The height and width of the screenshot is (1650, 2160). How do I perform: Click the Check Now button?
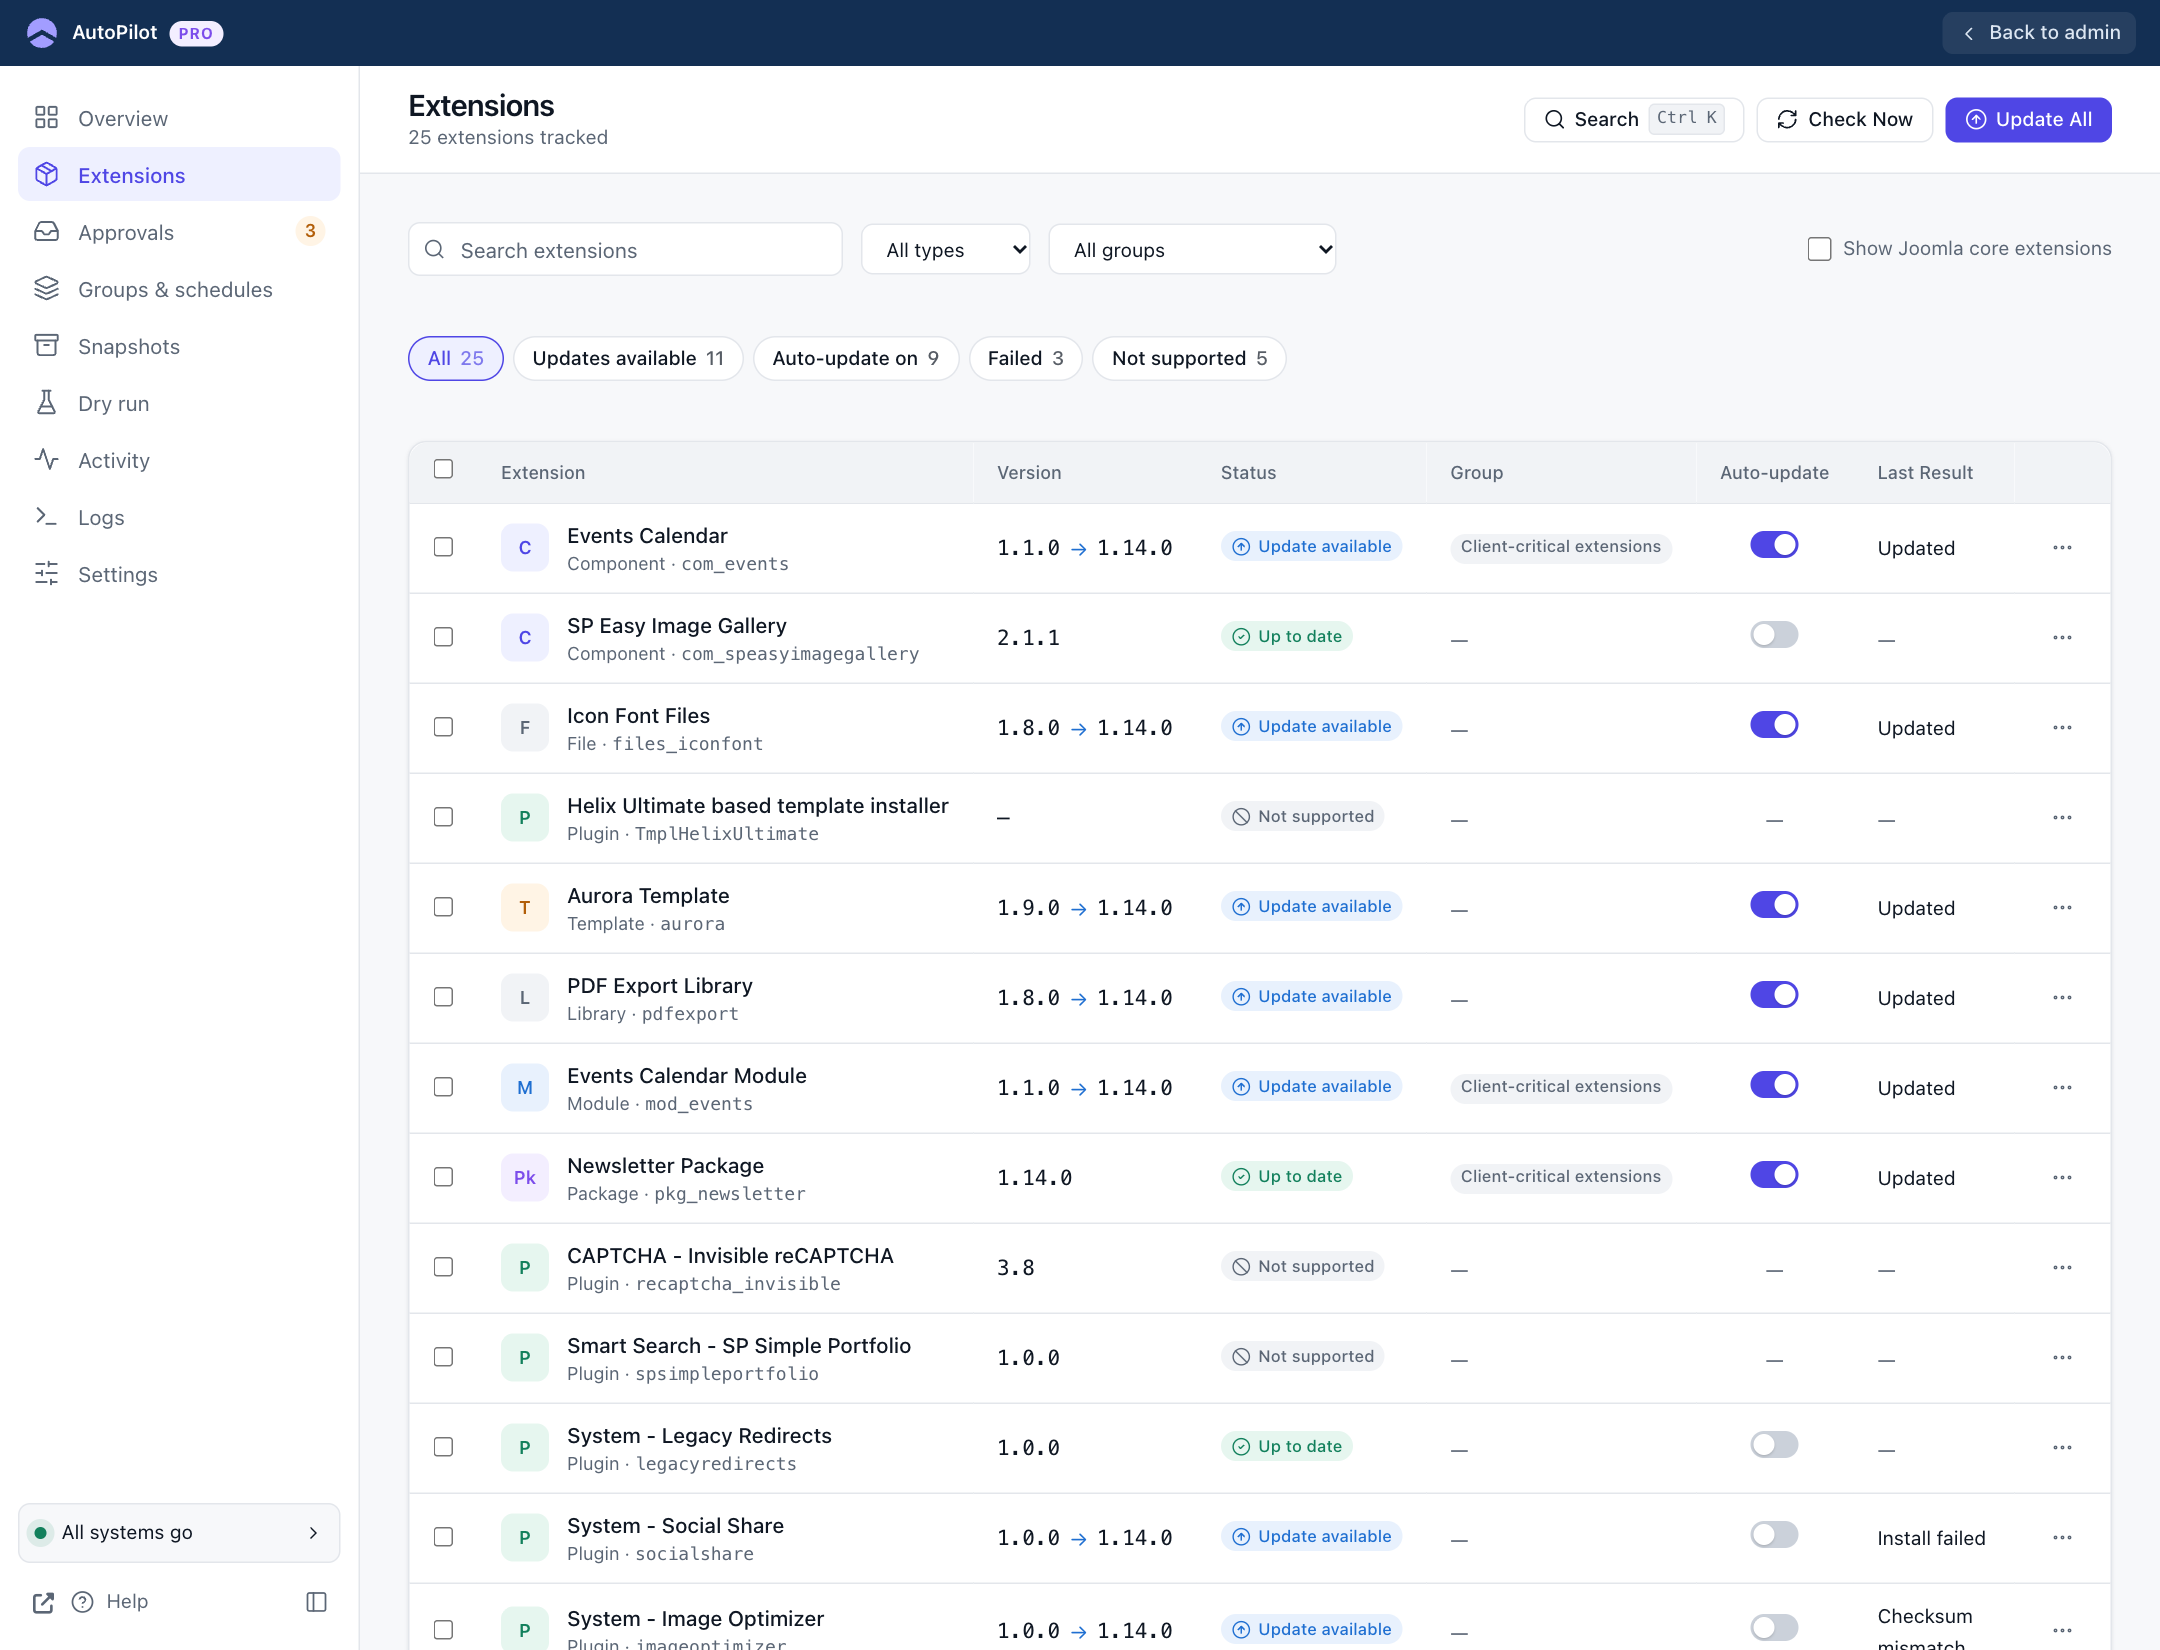(1844, 120)
